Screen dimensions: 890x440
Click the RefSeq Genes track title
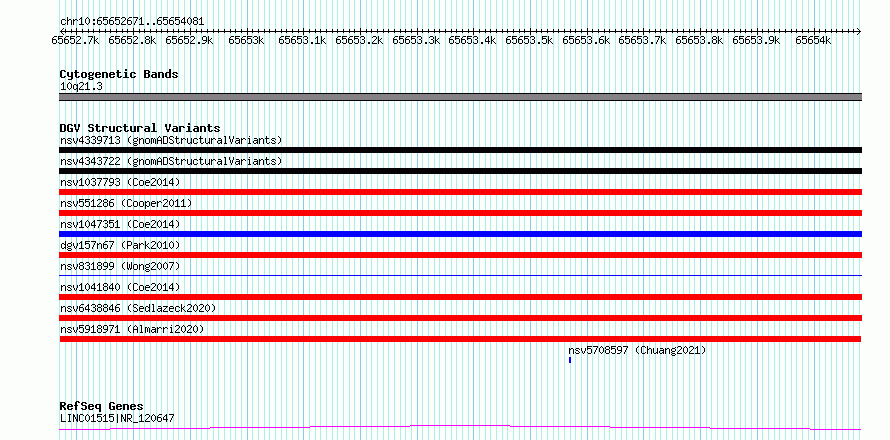point(102,407)
